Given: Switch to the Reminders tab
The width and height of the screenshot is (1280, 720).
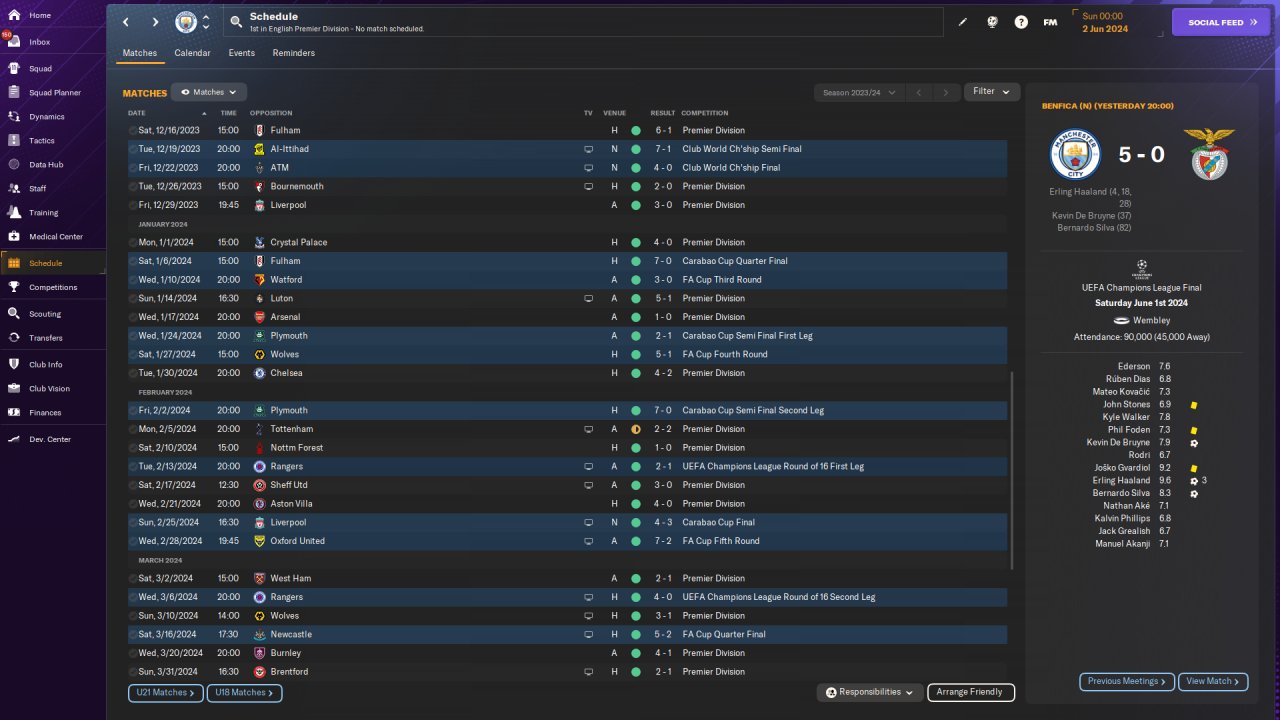Looking at the screenshot, I should click(x=294, y=53).
